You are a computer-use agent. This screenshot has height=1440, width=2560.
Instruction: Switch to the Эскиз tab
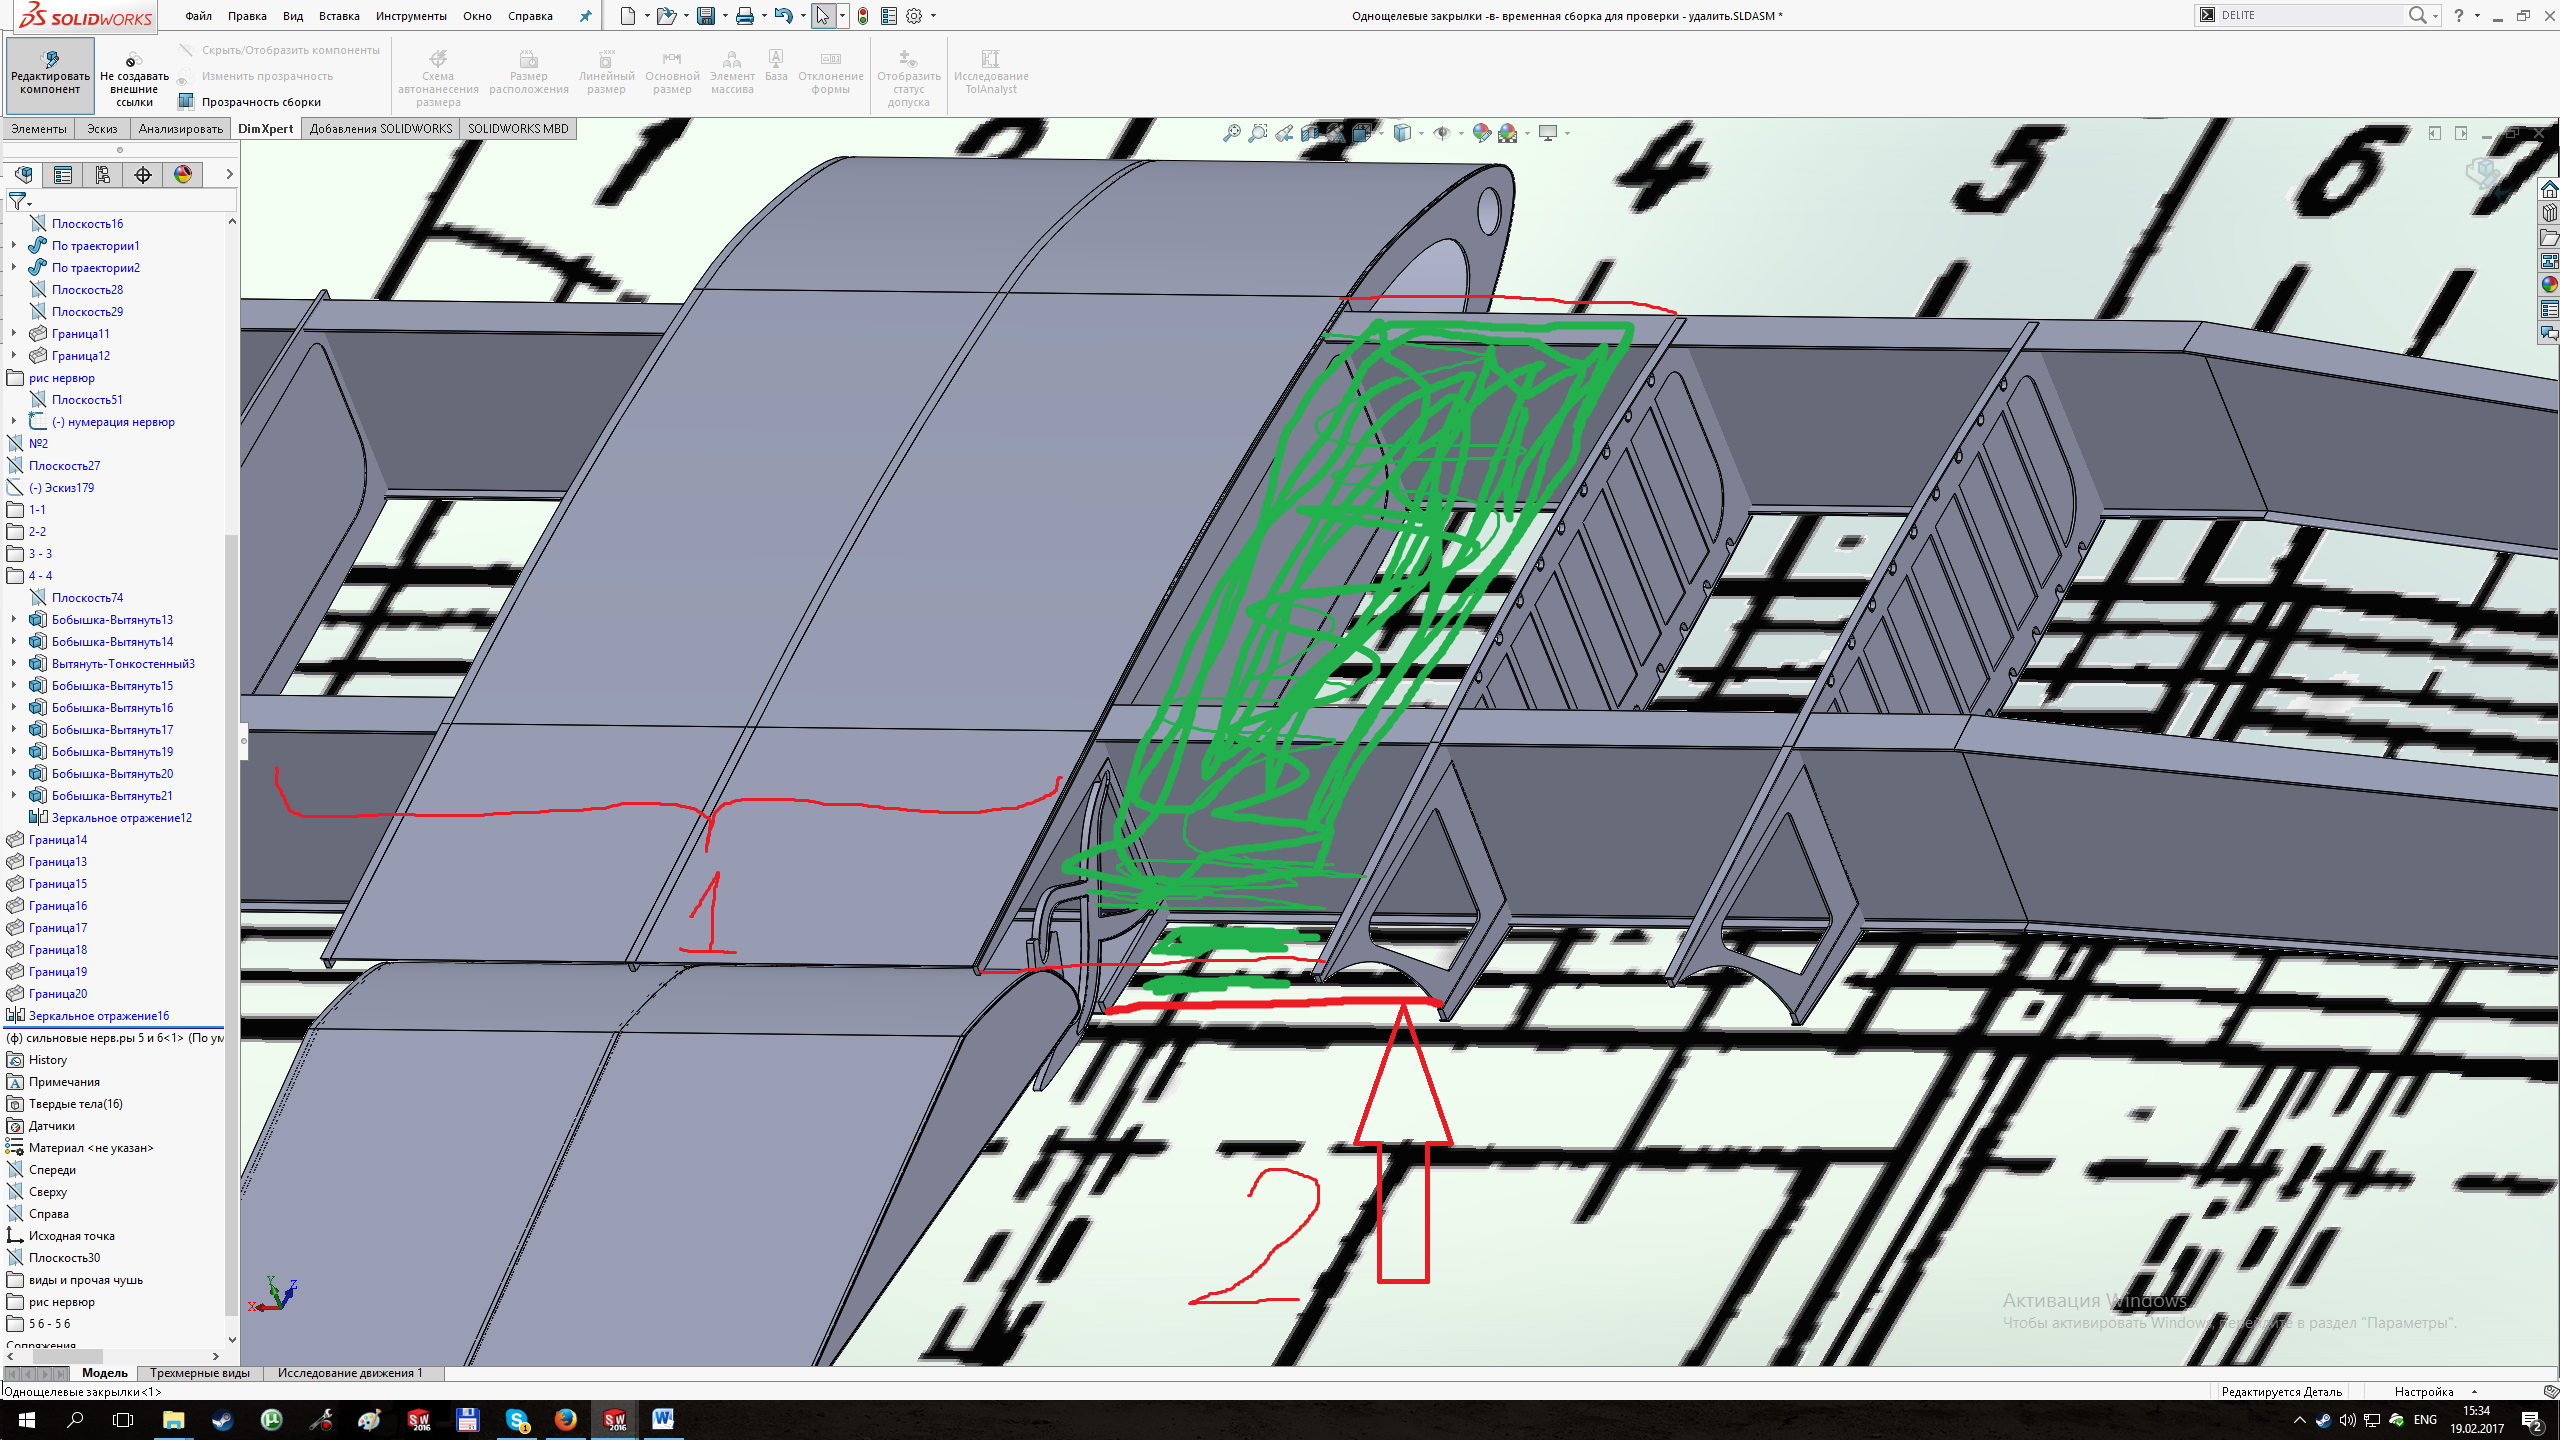point(102,129)
